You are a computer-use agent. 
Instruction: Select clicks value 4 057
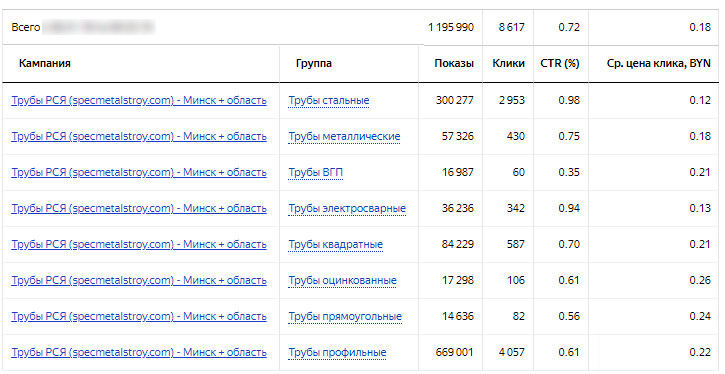point(511,353)
